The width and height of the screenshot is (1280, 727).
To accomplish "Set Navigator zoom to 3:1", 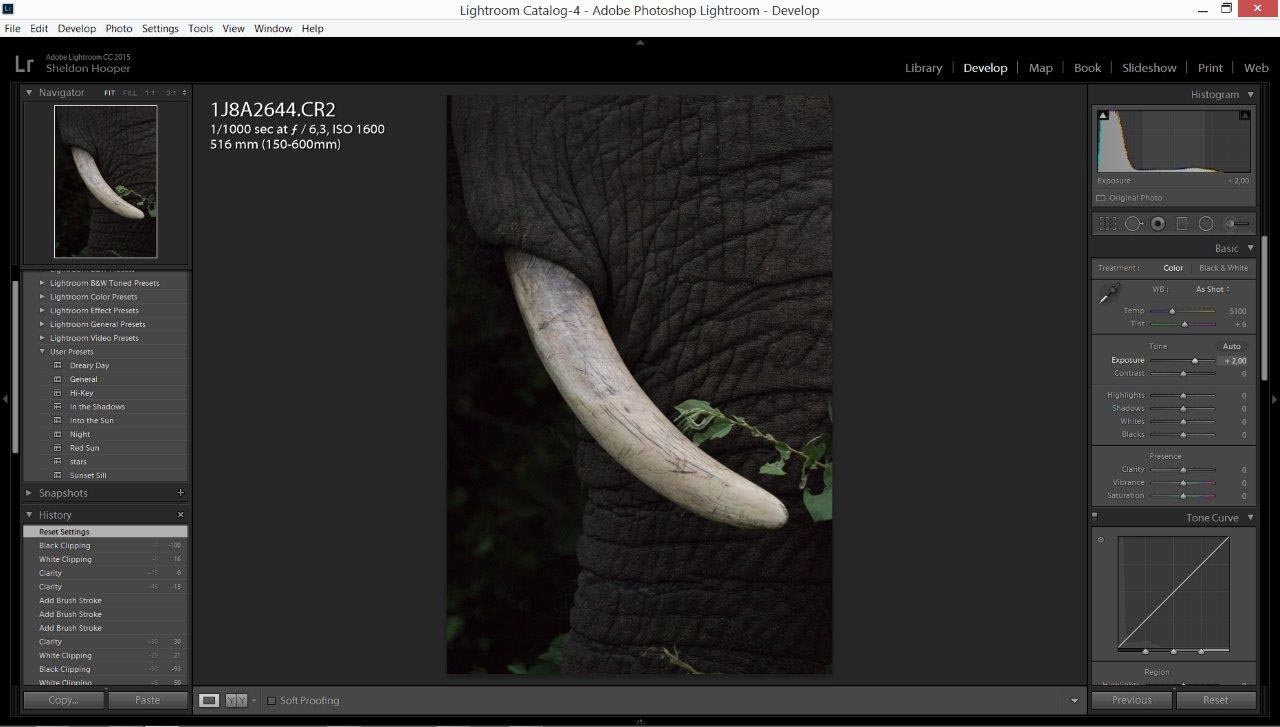I will tap(171, 93).
